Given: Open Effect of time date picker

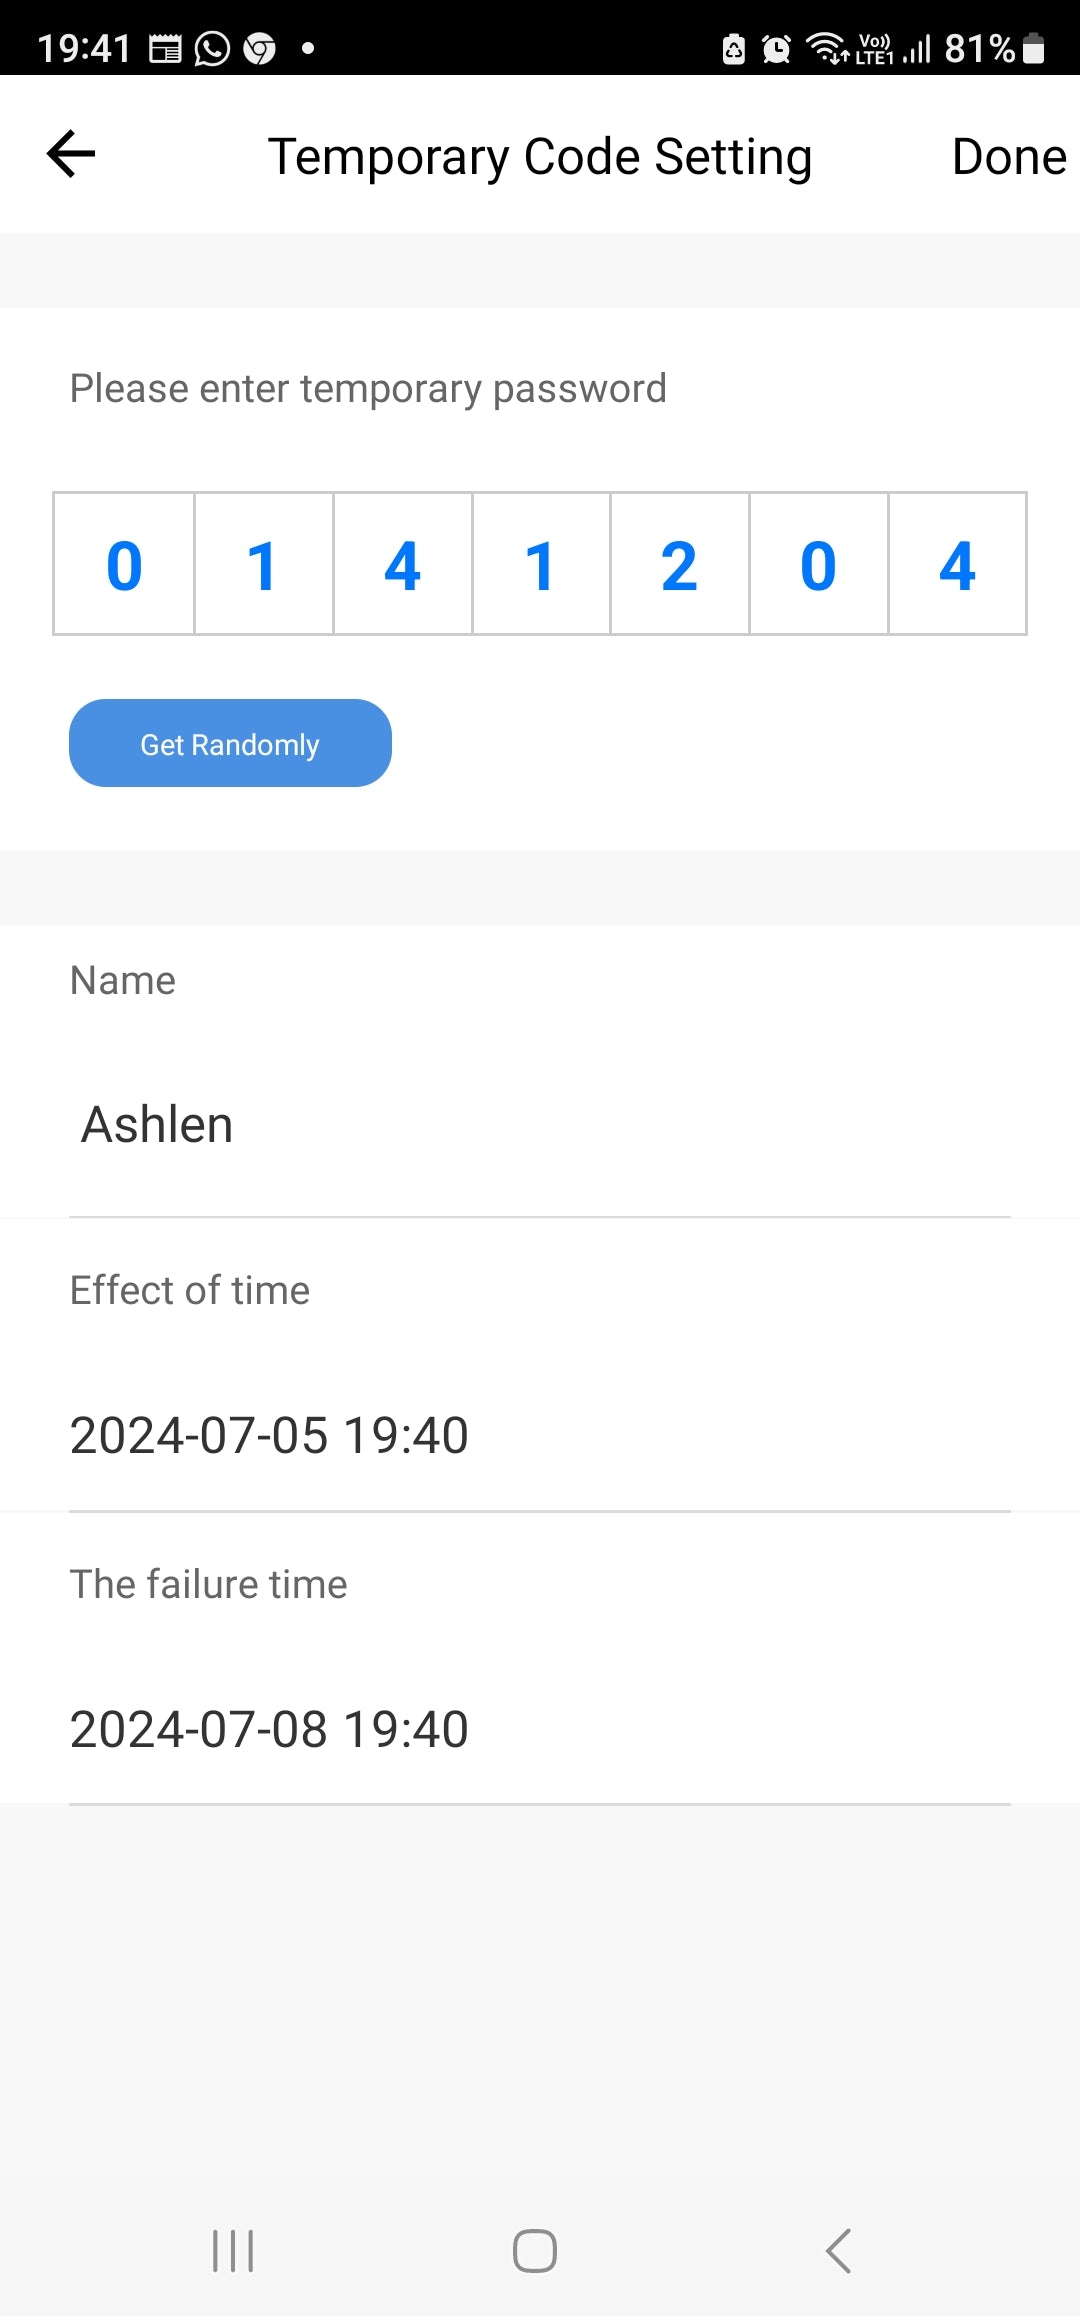Looking at the screenshot, I should [x=540, y=1435].
